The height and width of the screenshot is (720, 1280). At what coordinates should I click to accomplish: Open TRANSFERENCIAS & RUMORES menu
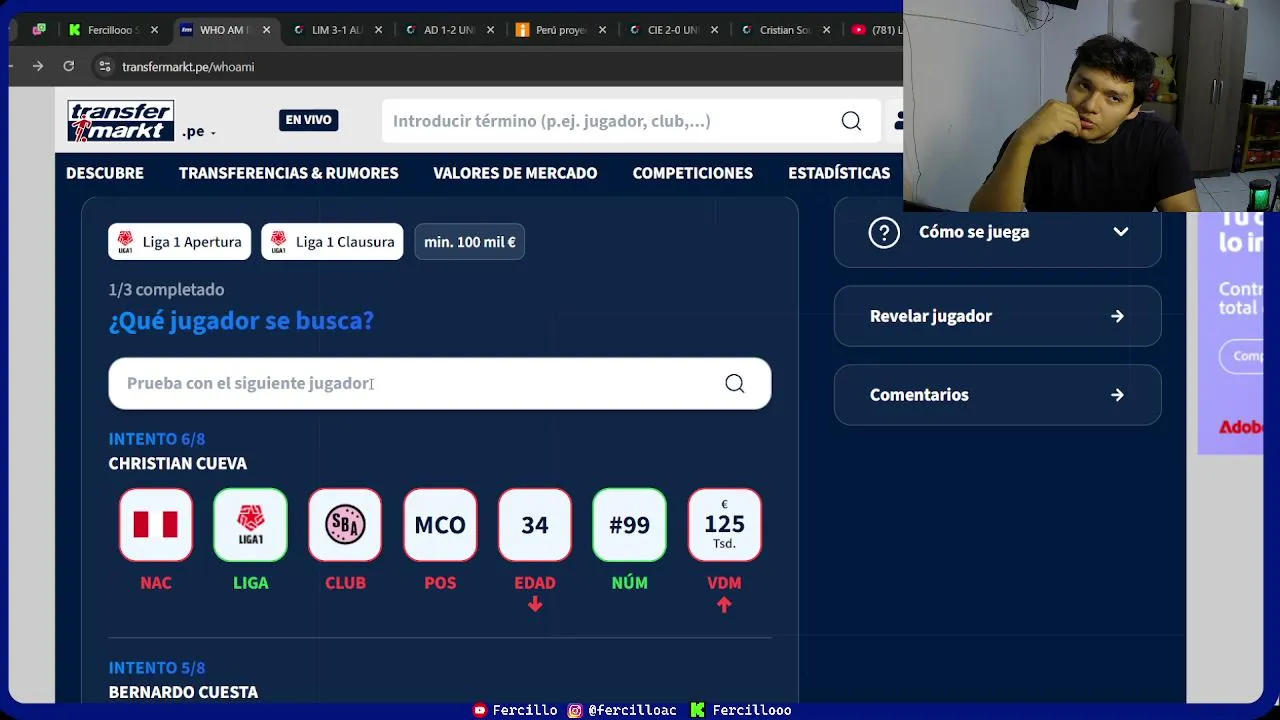288,173
